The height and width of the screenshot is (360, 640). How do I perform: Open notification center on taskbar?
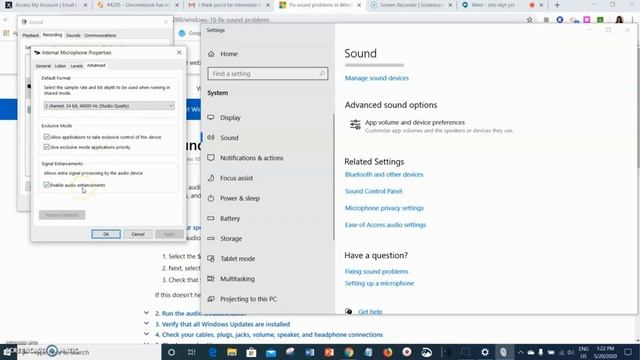[x=627, y=352]
